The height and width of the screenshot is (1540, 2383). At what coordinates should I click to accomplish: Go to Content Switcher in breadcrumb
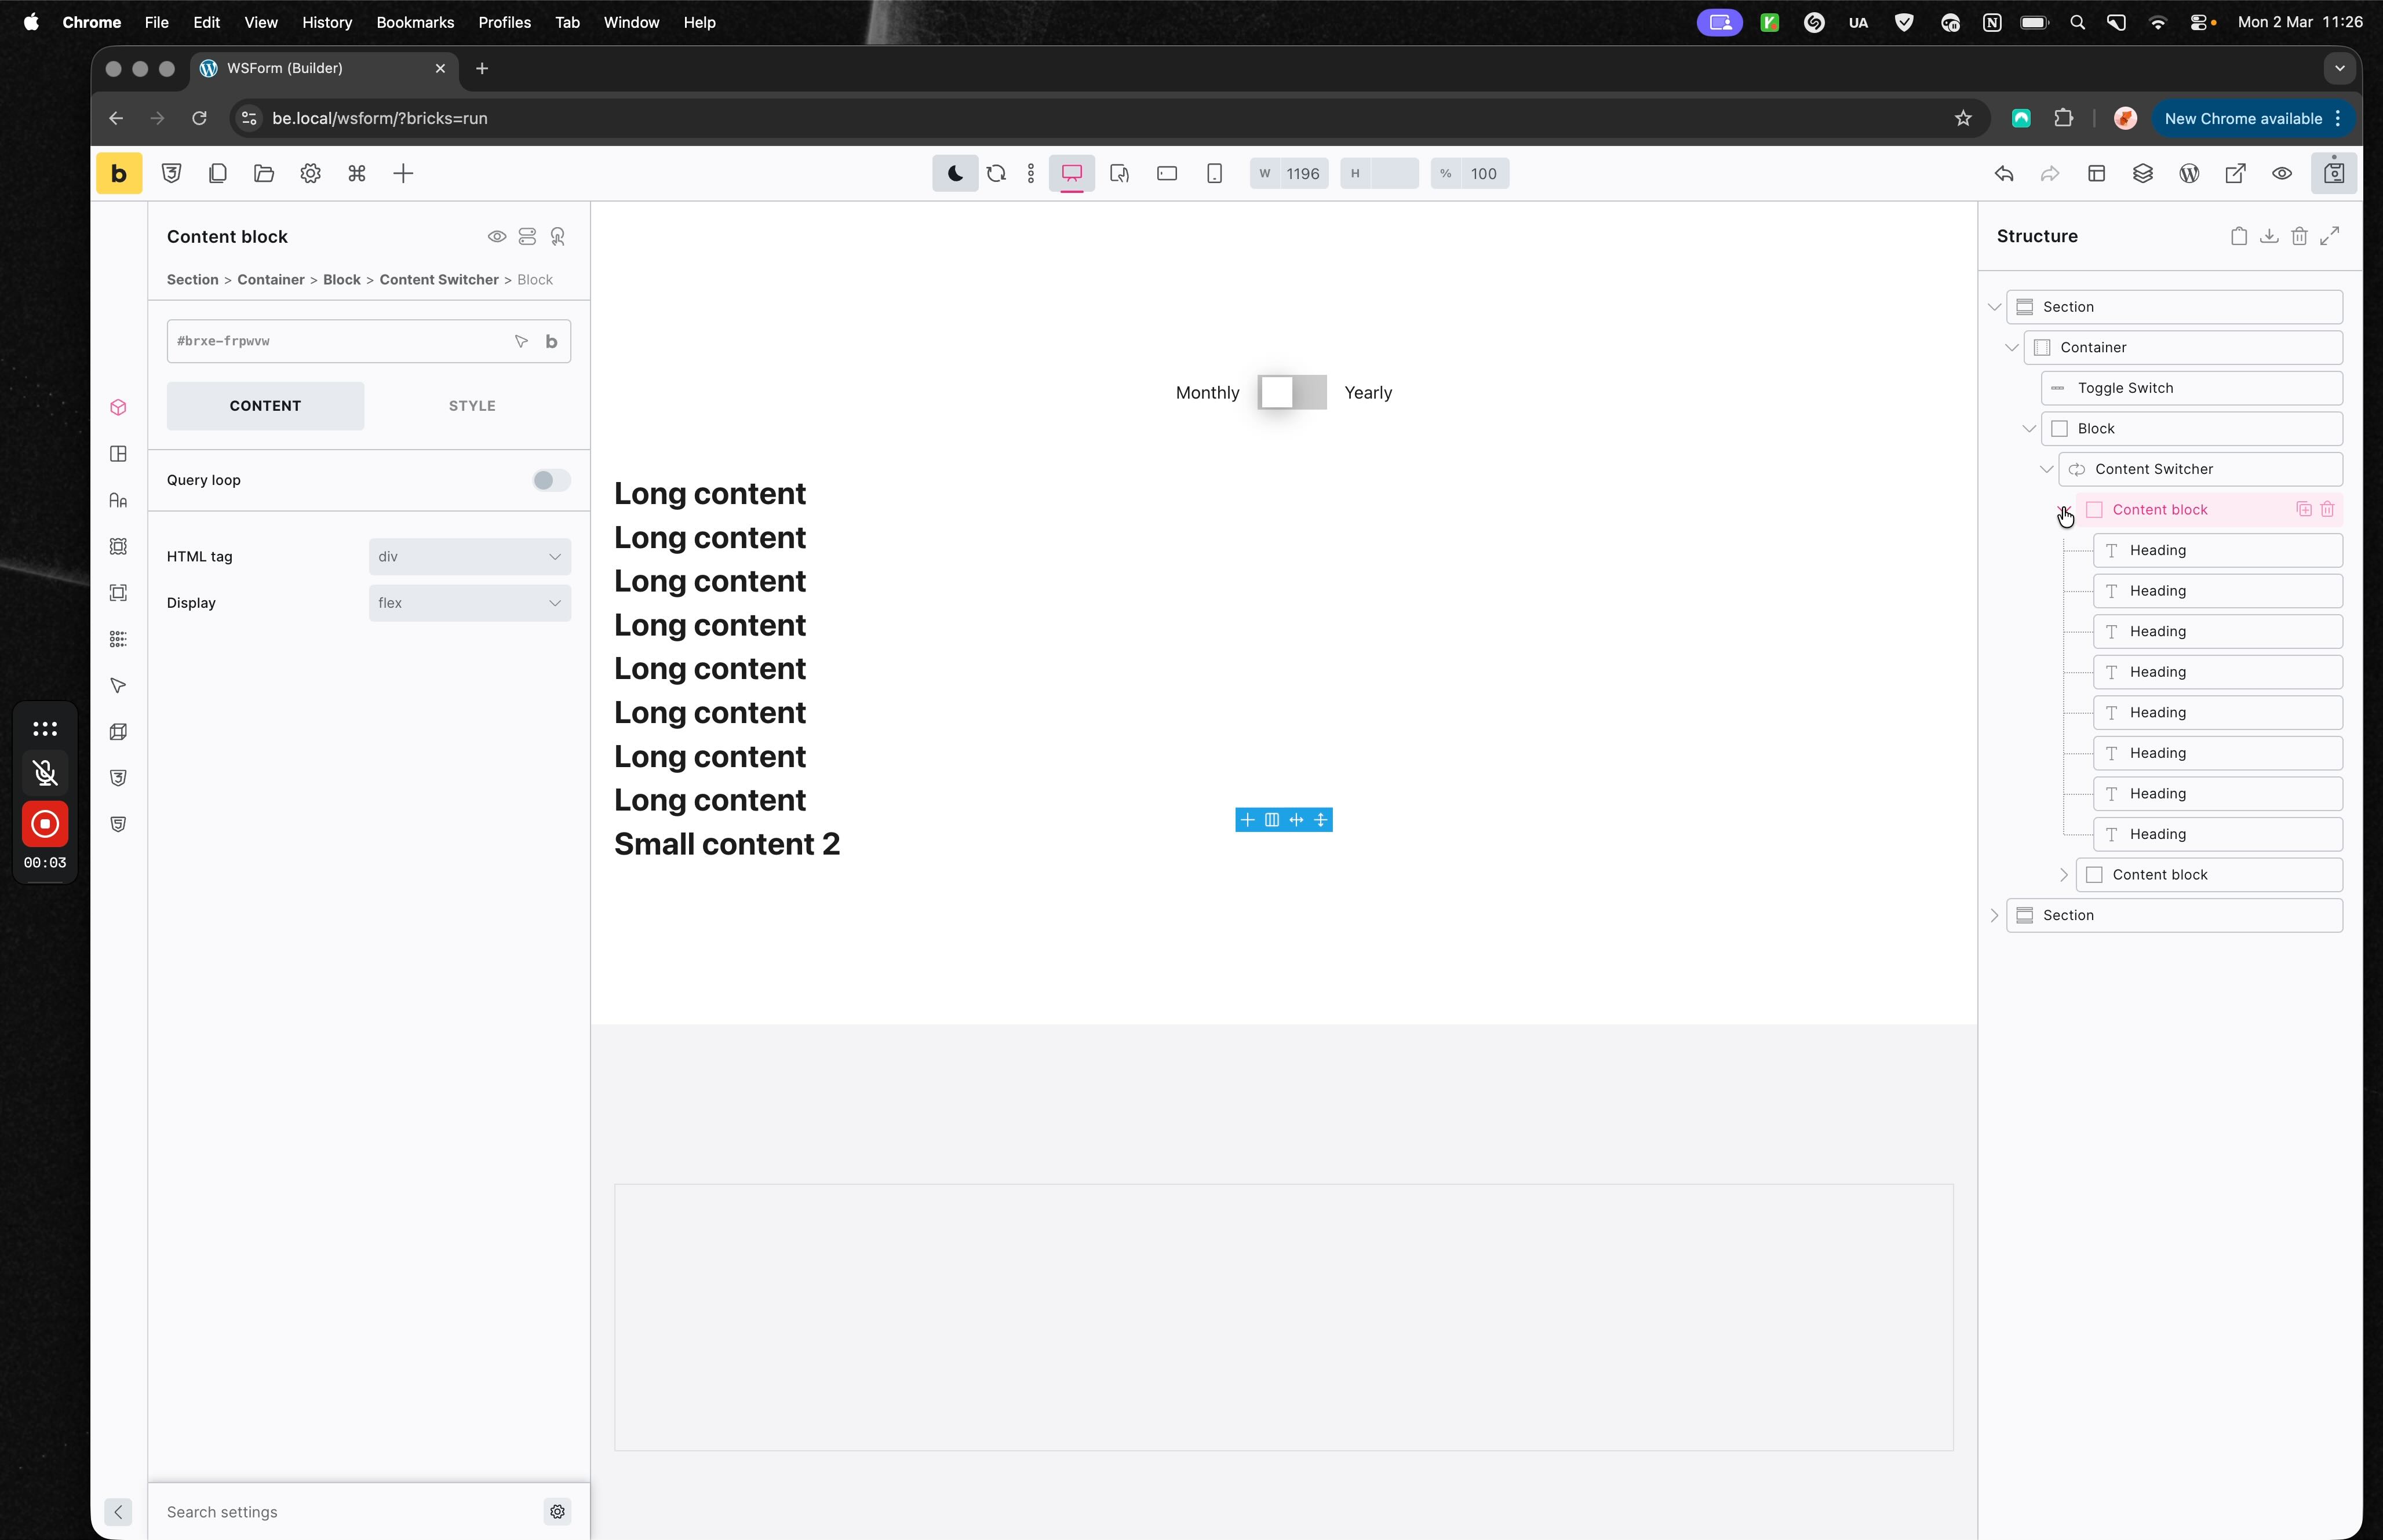[438, 280]
